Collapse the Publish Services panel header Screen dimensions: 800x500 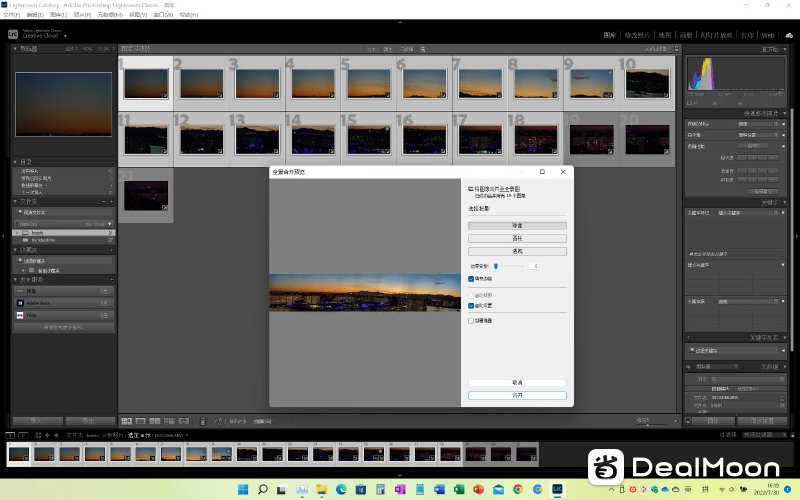tap(64, 280)
